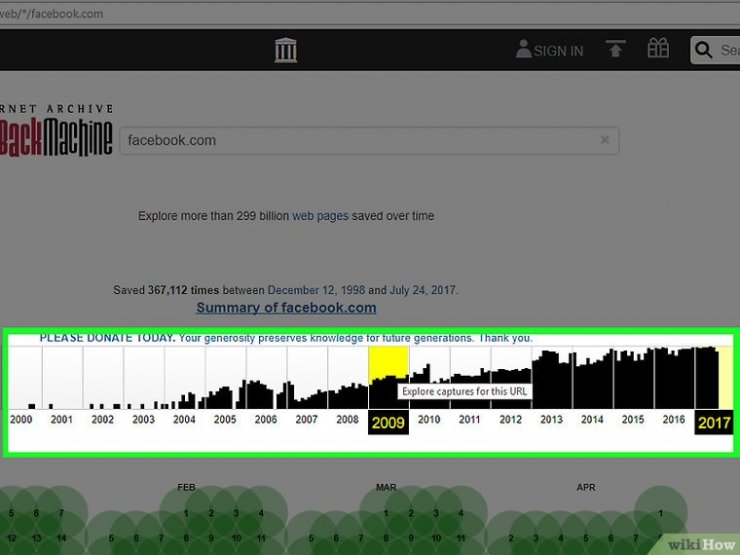
Task: Select highlighted year 2009 on the timeline
Action: (x=388, y=422)
